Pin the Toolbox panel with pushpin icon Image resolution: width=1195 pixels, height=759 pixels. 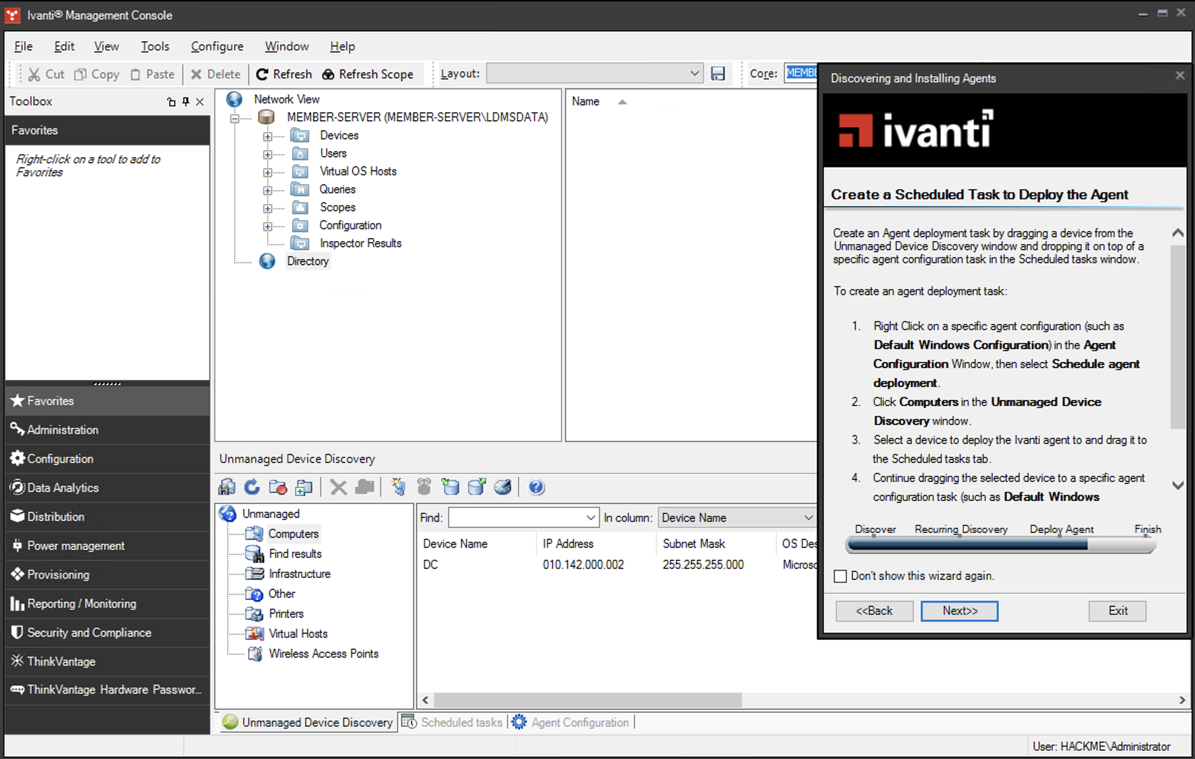coord(185,101)
